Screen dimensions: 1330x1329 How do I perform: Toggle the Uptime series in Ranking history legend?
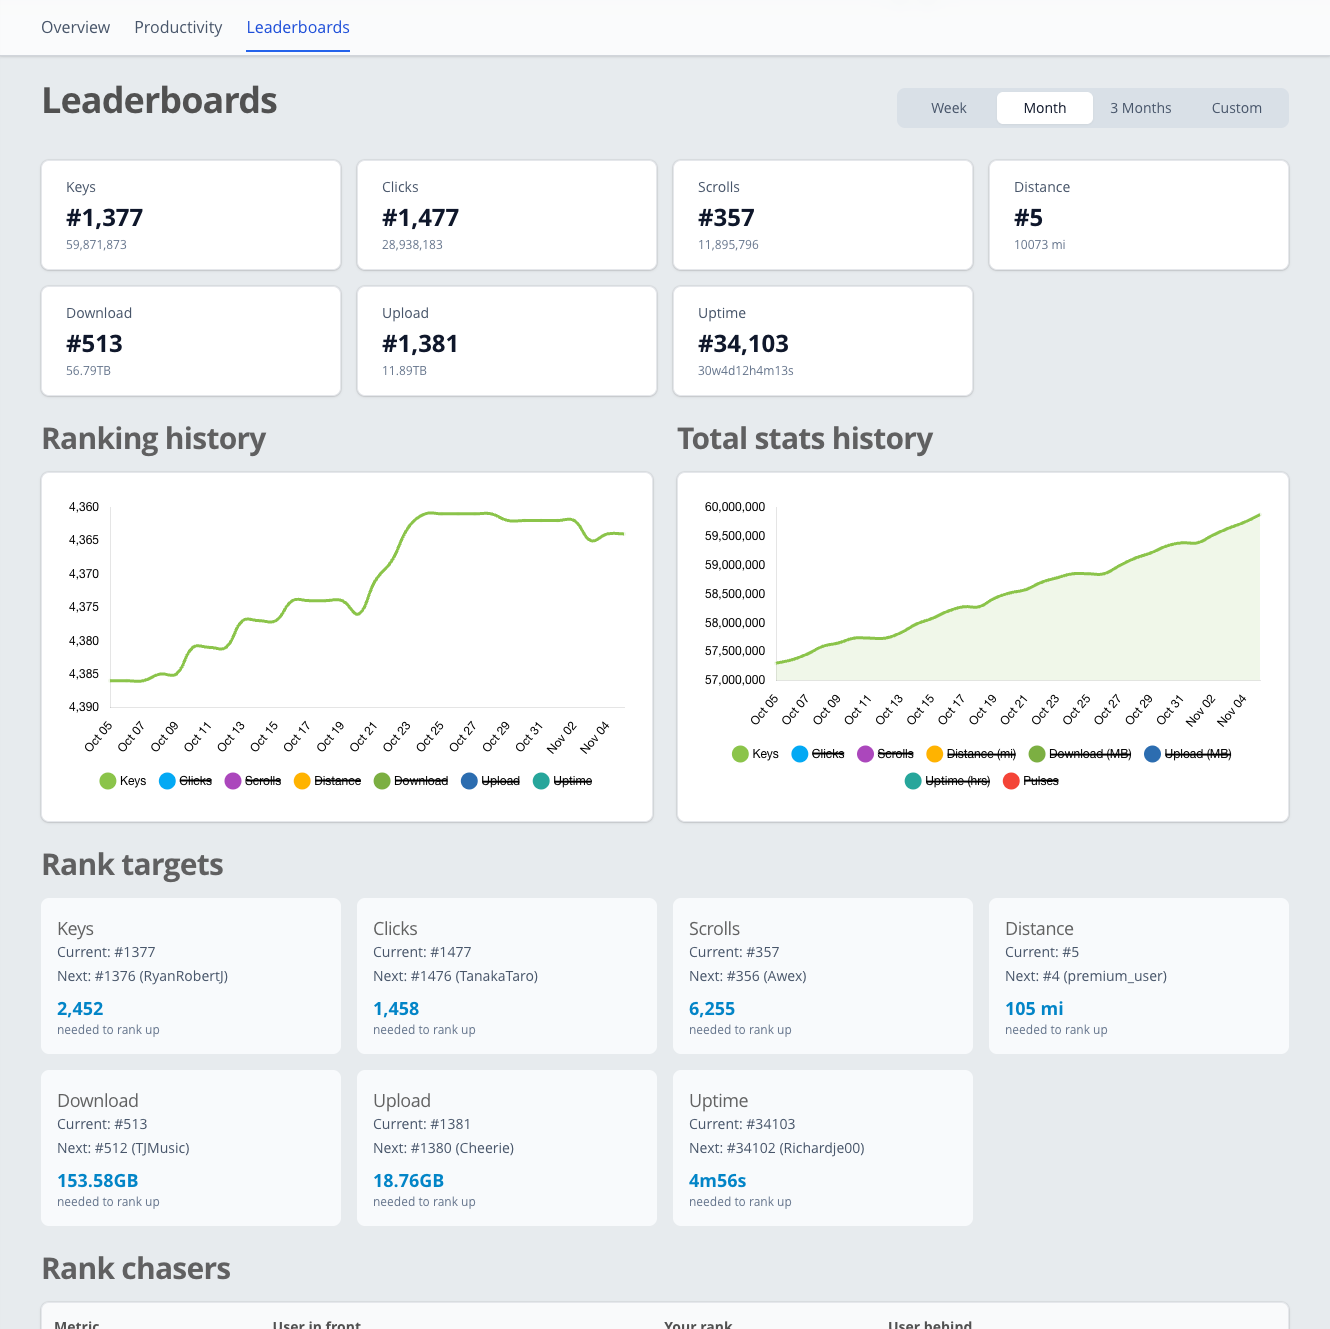point(541,781)
